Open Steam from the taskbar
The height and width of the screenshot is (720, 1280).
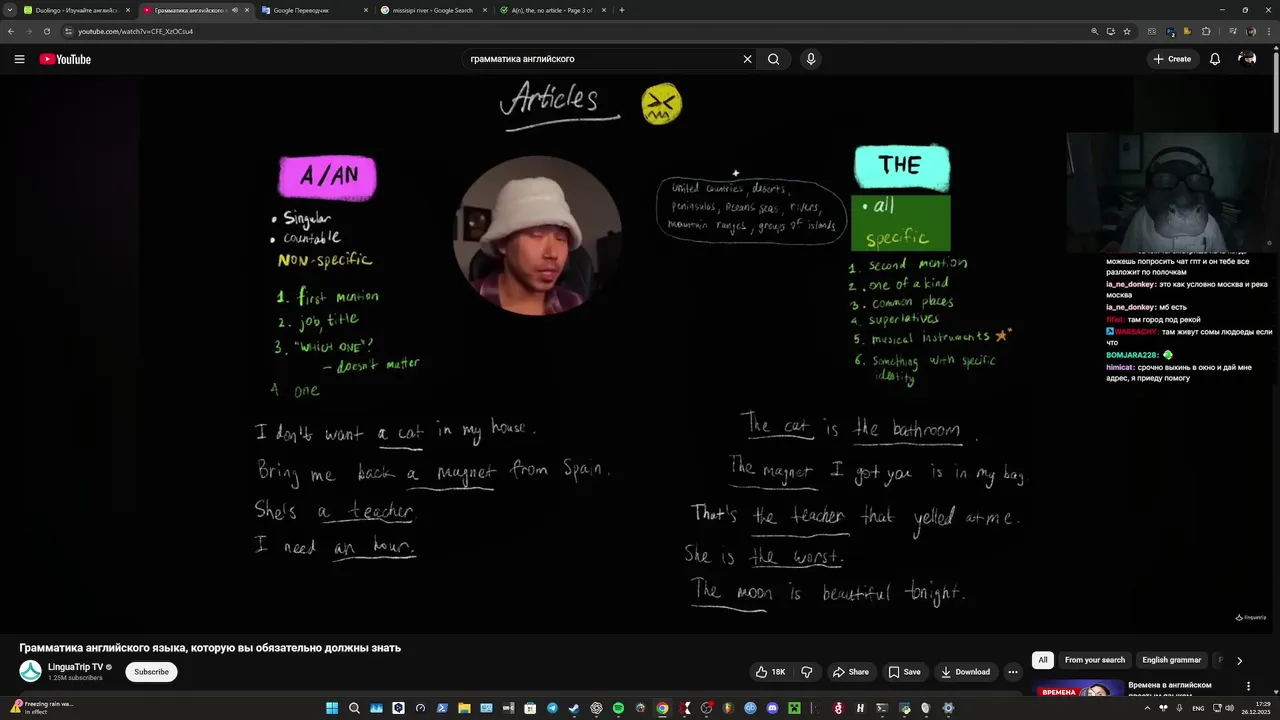click(x=574, y=708)
